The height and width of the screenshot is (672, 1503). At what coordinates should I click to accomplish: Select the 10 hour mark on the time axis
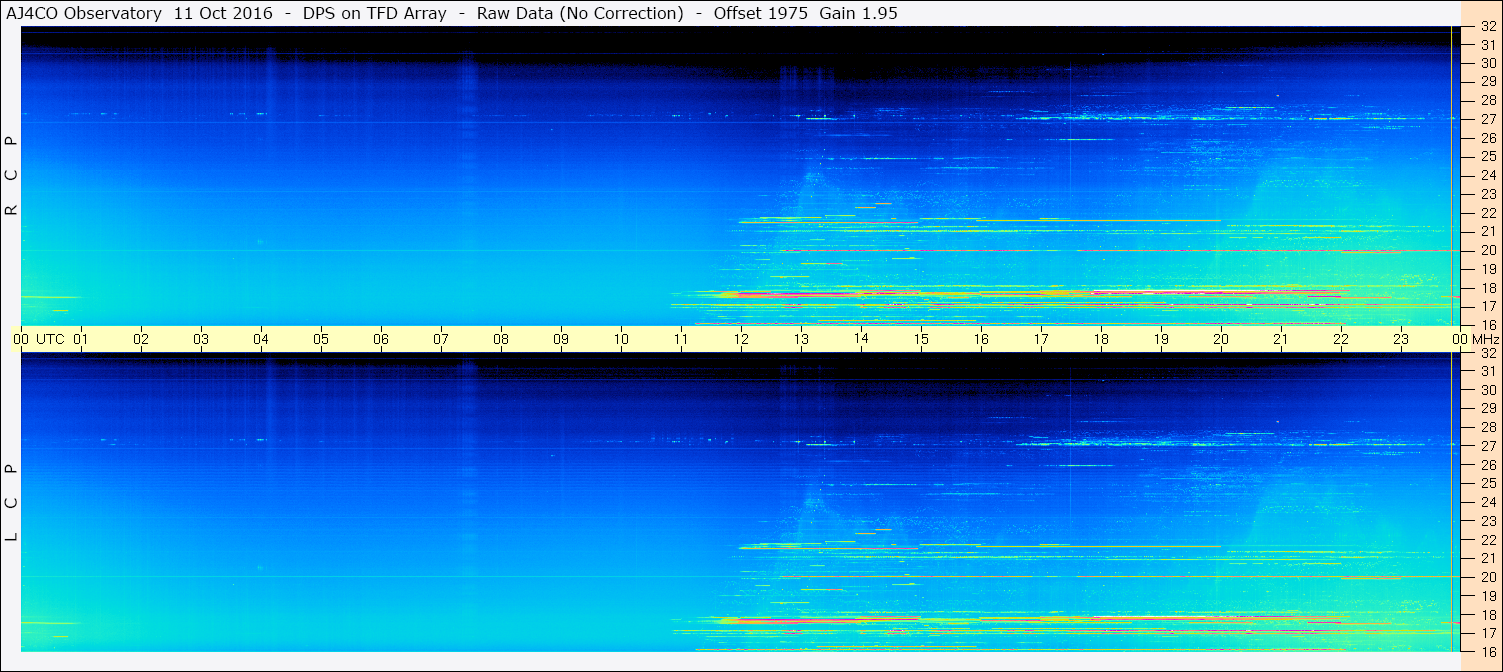point(621,339)
